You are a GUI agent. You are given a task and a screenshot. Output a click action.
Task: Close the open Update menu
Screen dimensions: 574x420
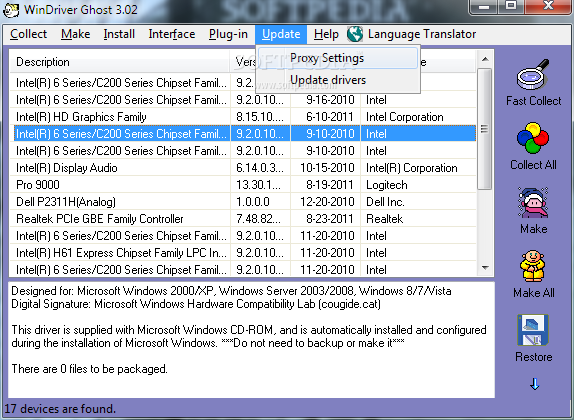281,34
